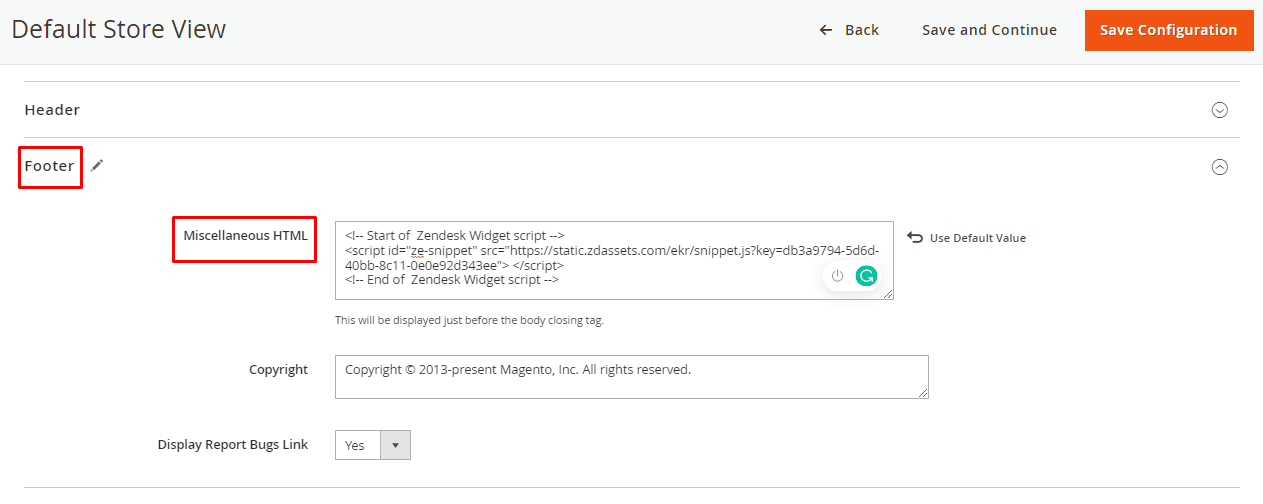
Task: Click the Save and Continue button
Action: 989,30
